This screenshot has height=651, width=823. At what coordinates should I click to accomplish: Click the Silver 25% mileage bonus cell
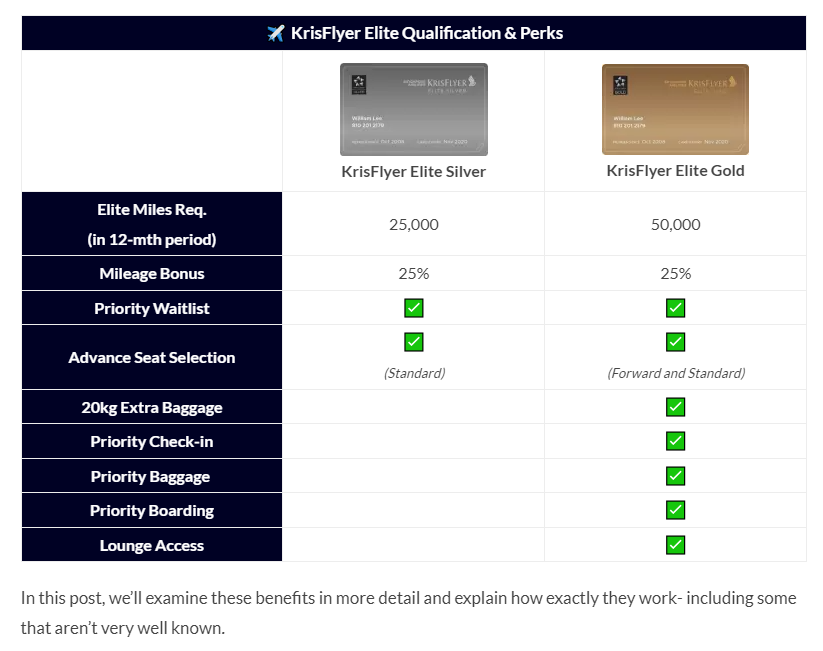[414, 274]
